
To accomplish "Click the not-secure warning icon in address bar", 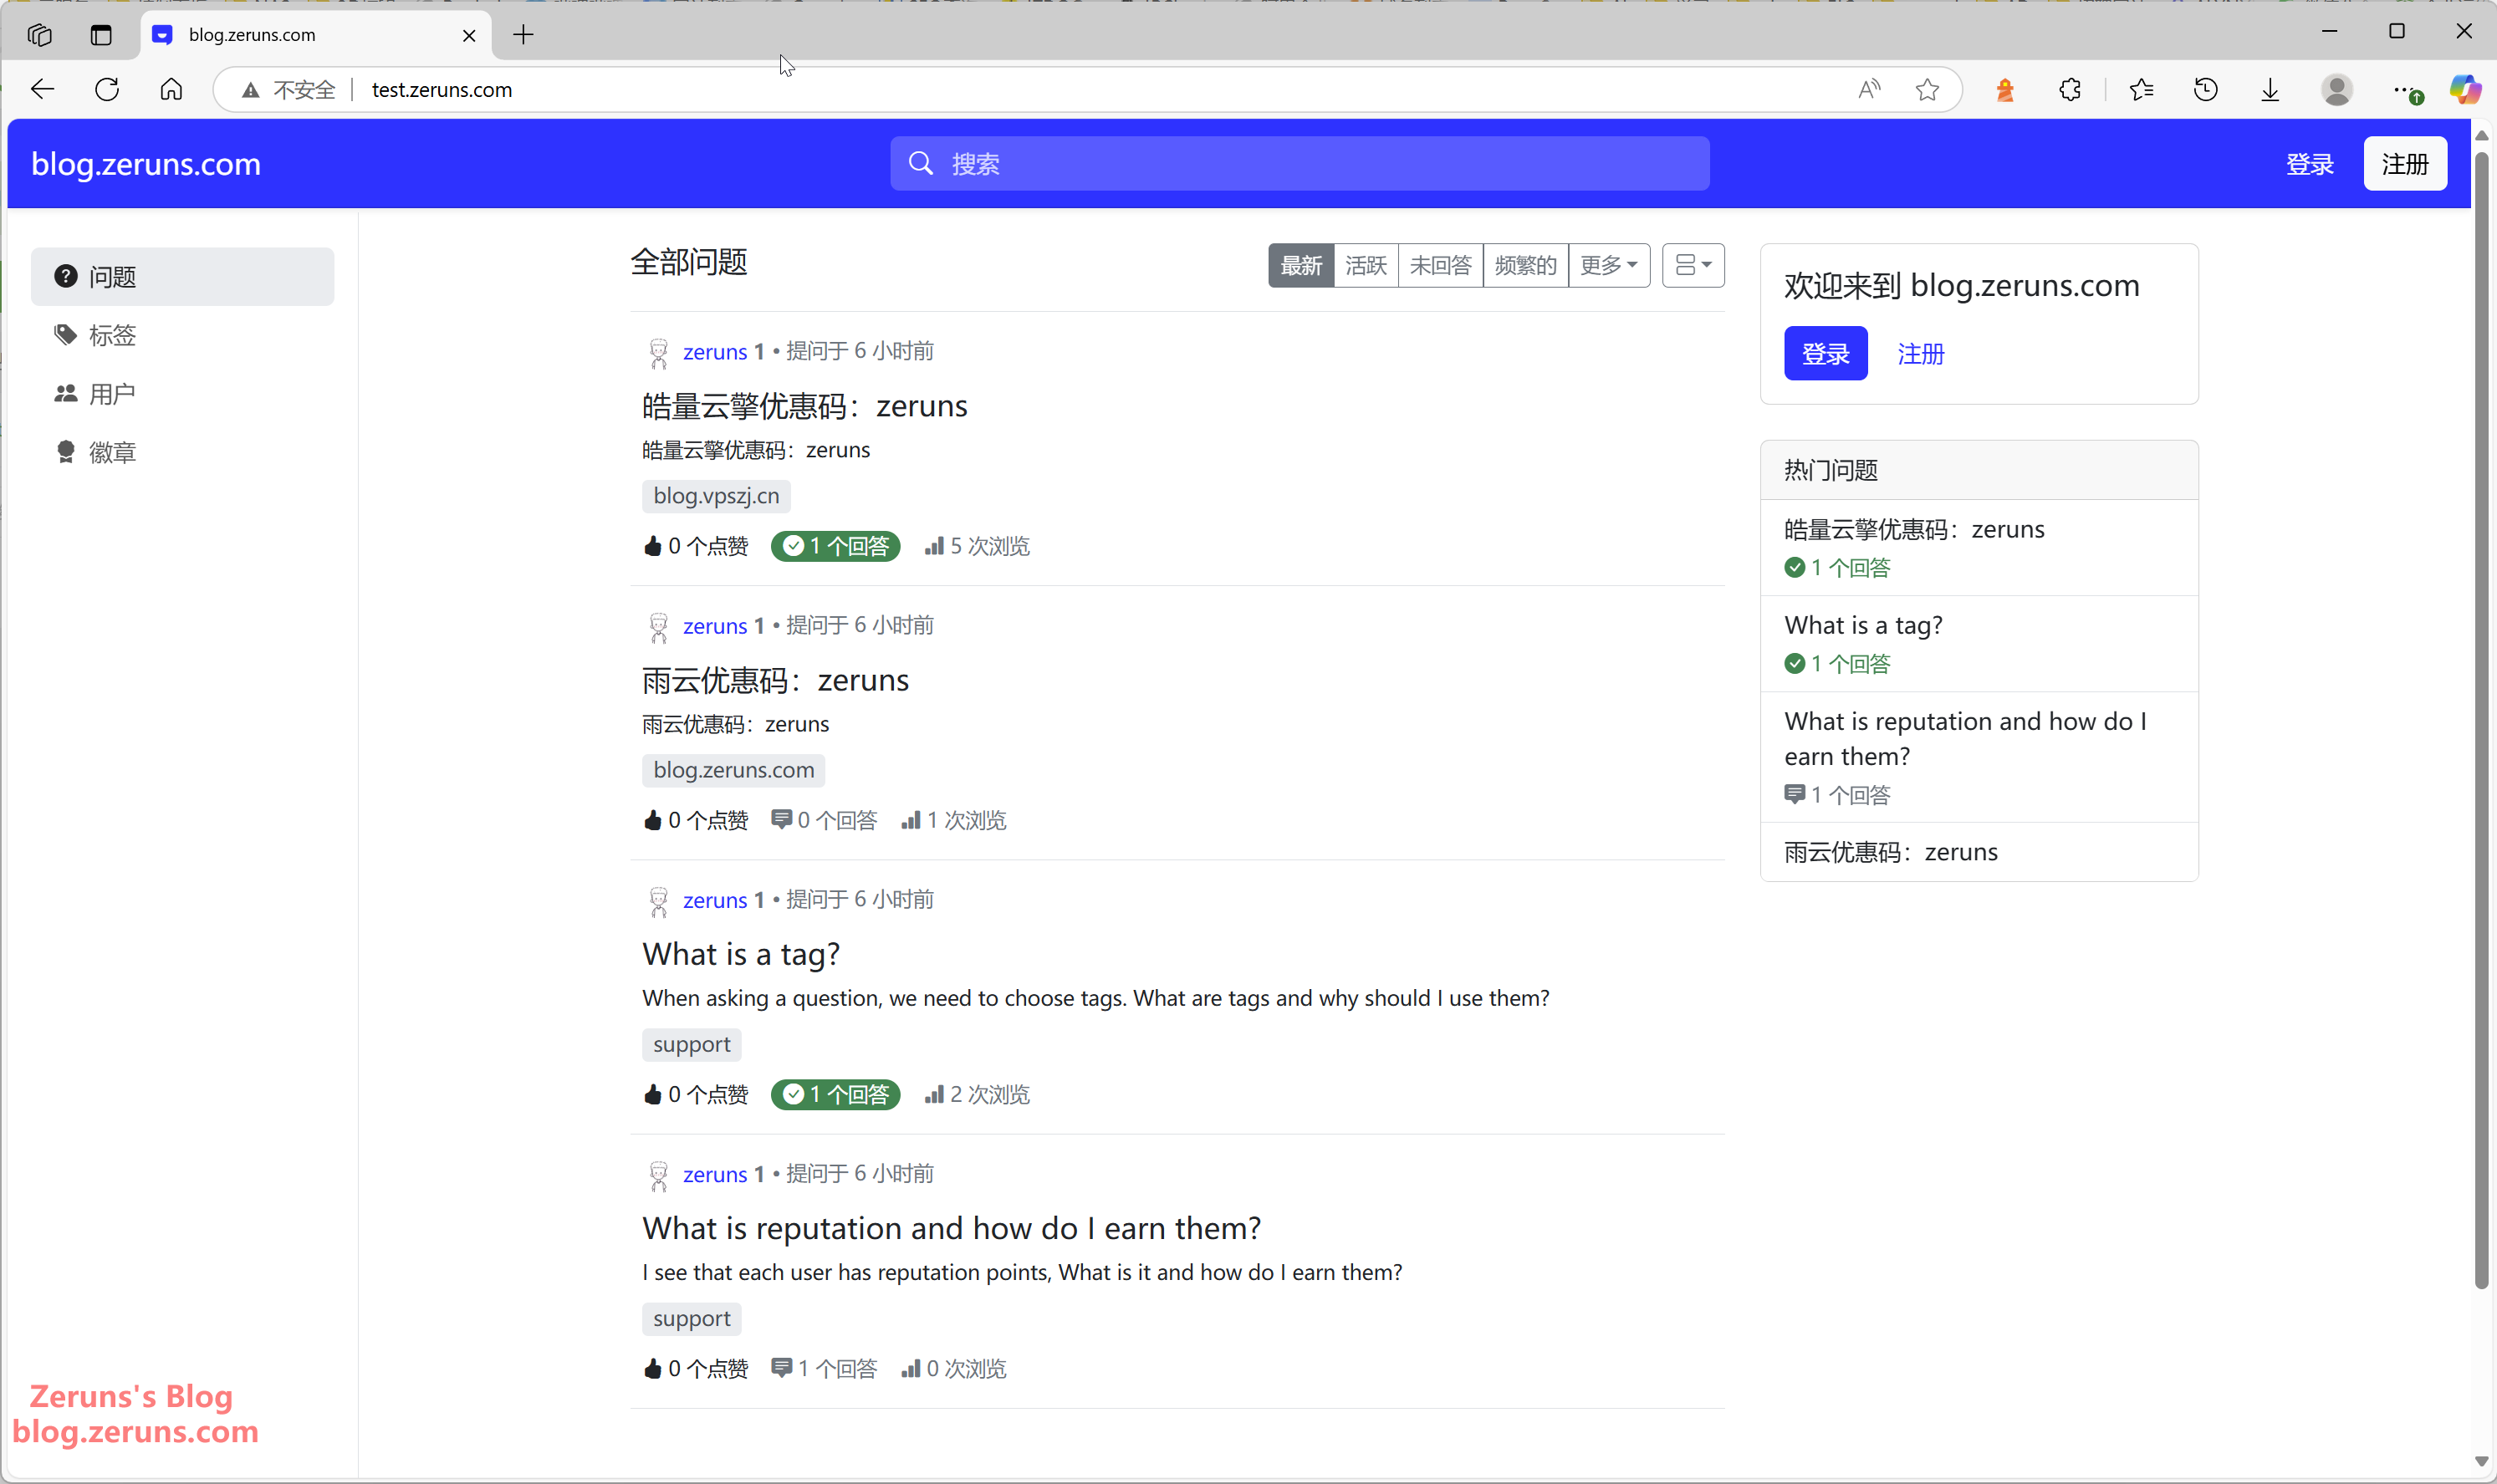I will pyautogui.click(x=251, y=90).
